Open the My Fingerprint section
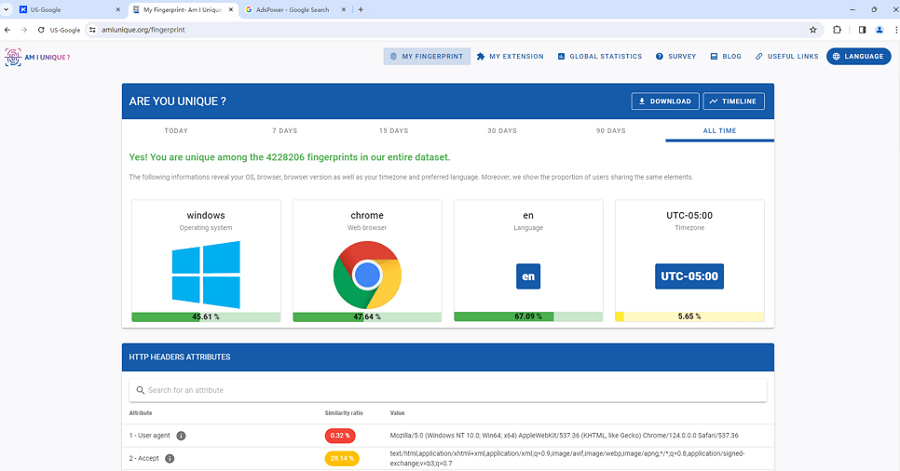This screenshot has width=900, height=471. (426, 56)
